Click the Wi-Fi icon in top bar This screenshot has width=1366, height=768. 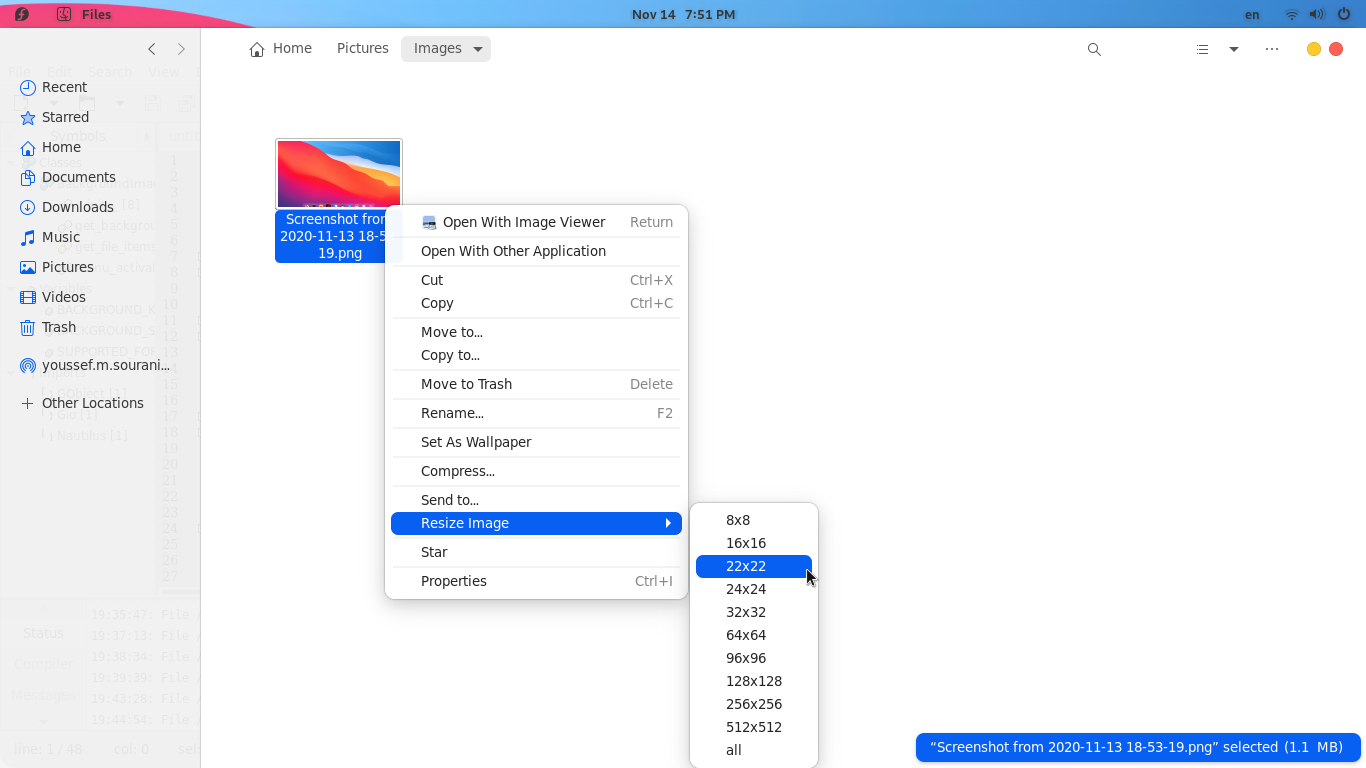coord(1292,14)
